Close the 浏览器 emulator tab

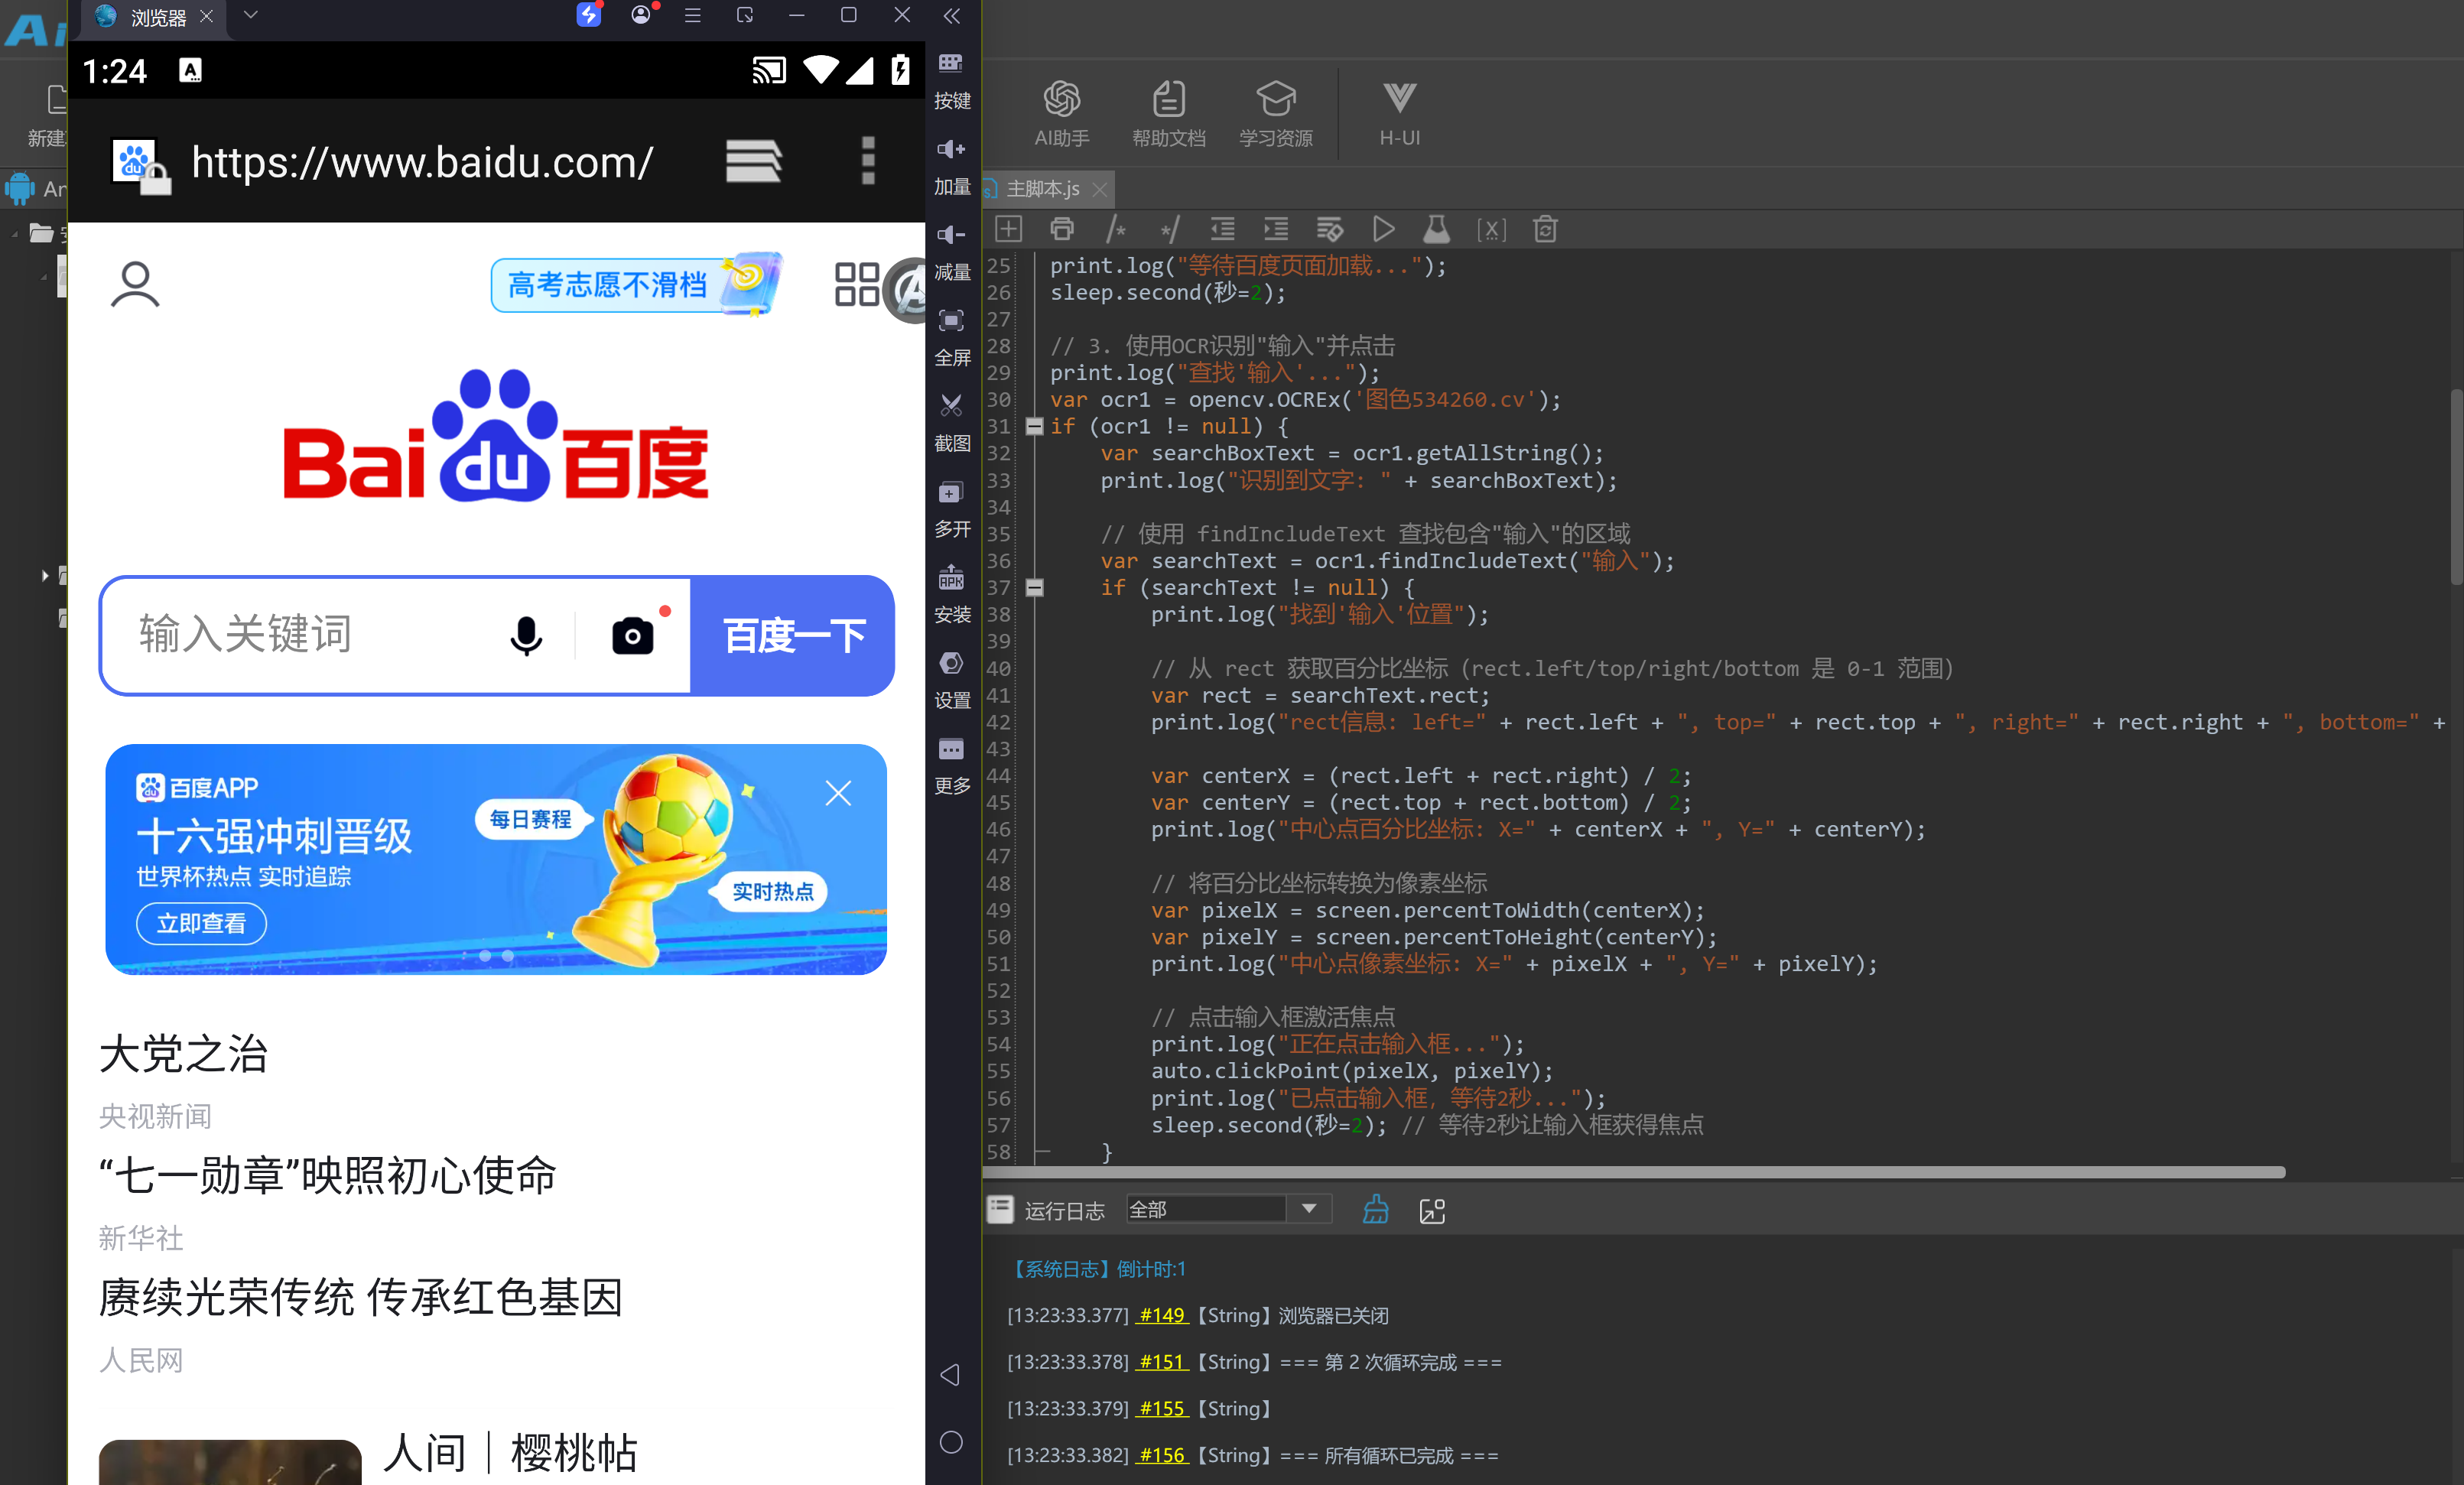pyautogui.click(x=206, y=16)
